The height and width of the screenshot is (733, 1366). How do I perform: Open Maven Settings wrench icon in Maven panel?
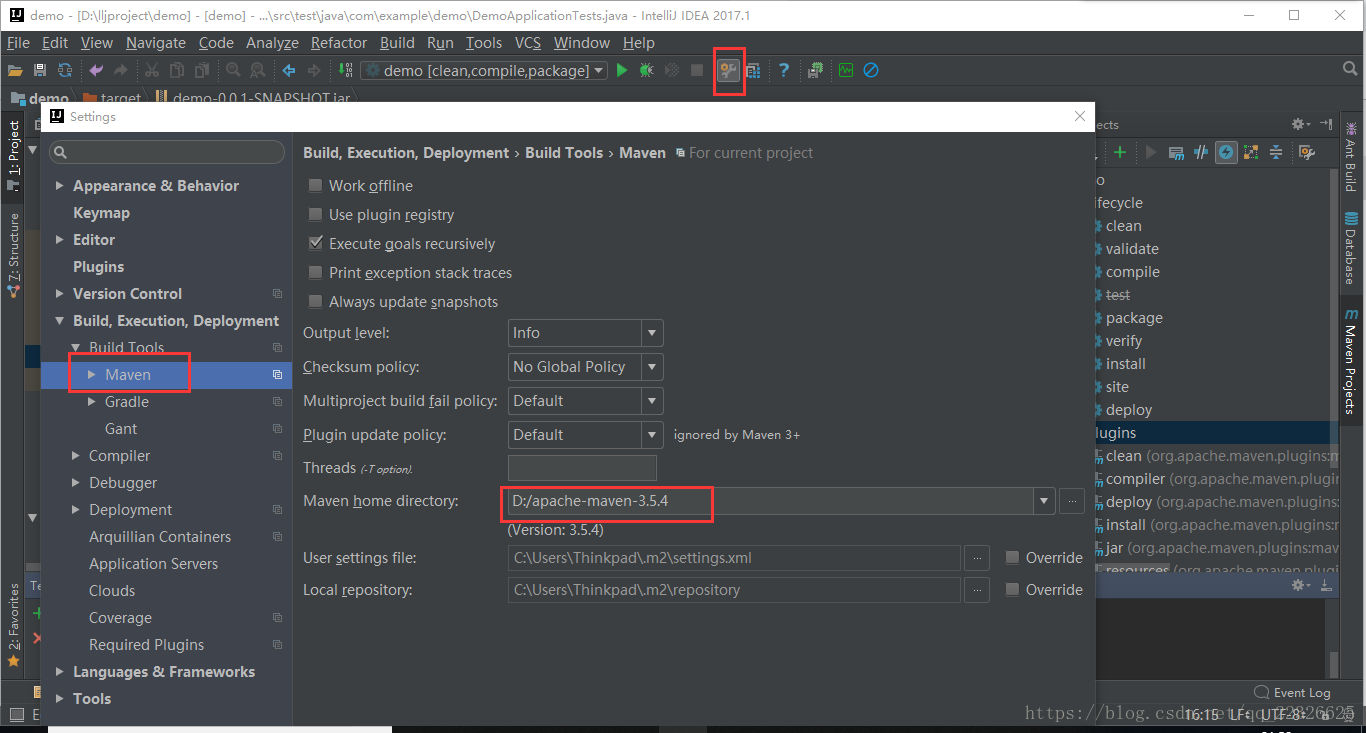pos(1307,152)
